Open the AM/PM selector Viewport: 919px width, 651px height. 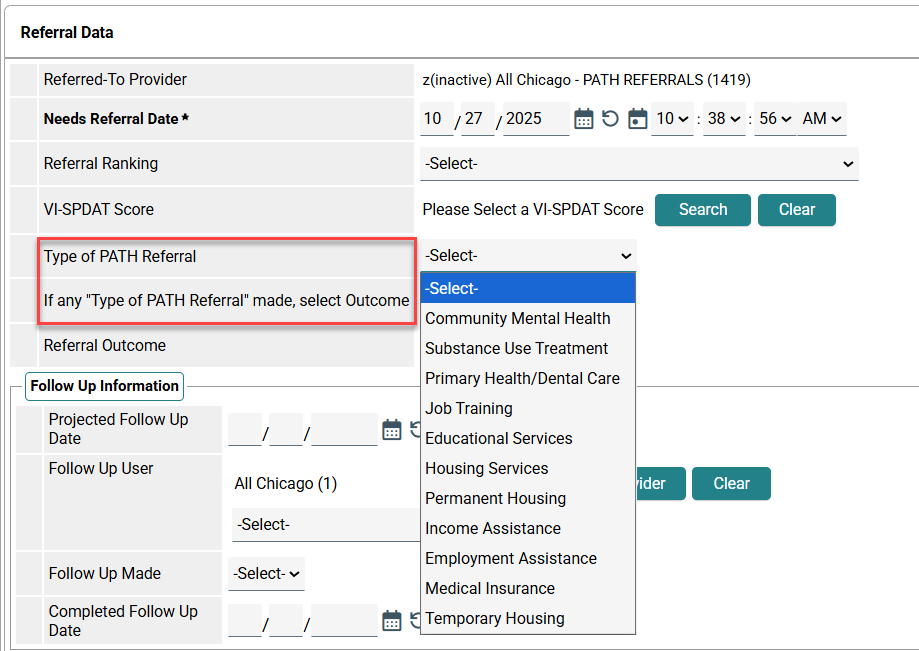pyautogui.click(x=822, y=119)
